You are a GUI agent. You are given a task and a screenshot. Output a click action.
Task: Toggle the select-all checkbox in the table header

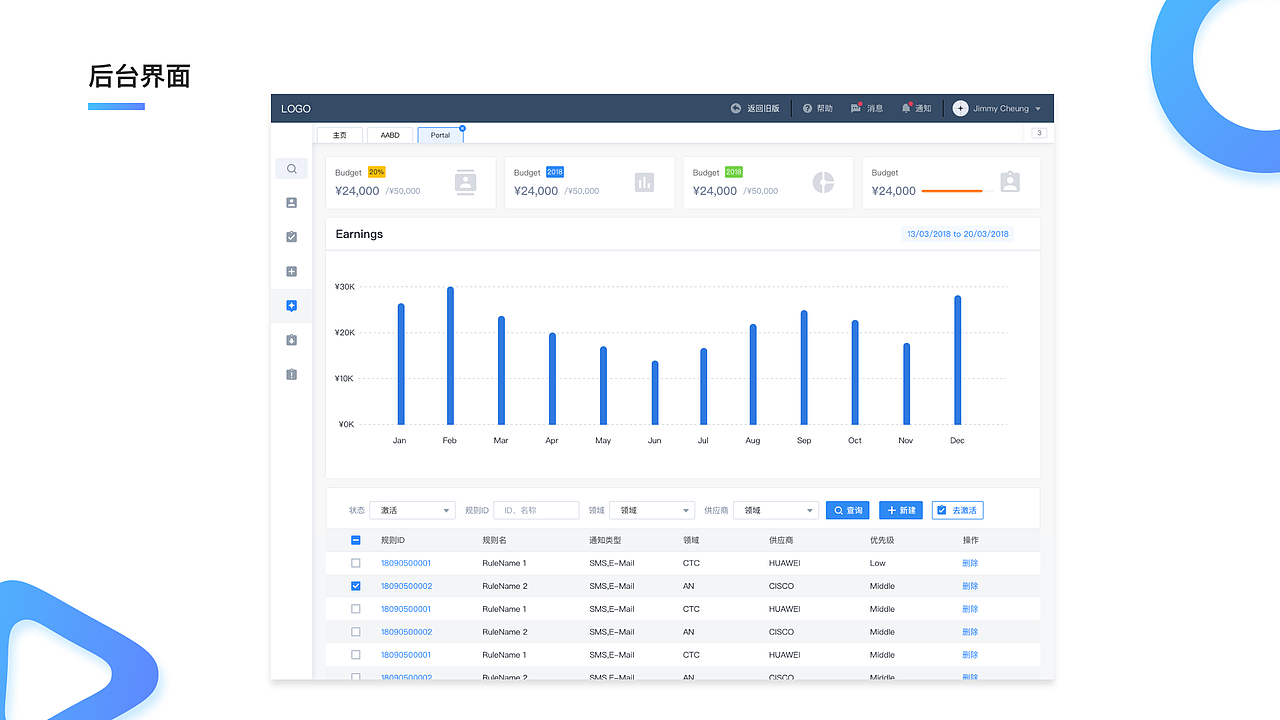(x=356, y=540)
